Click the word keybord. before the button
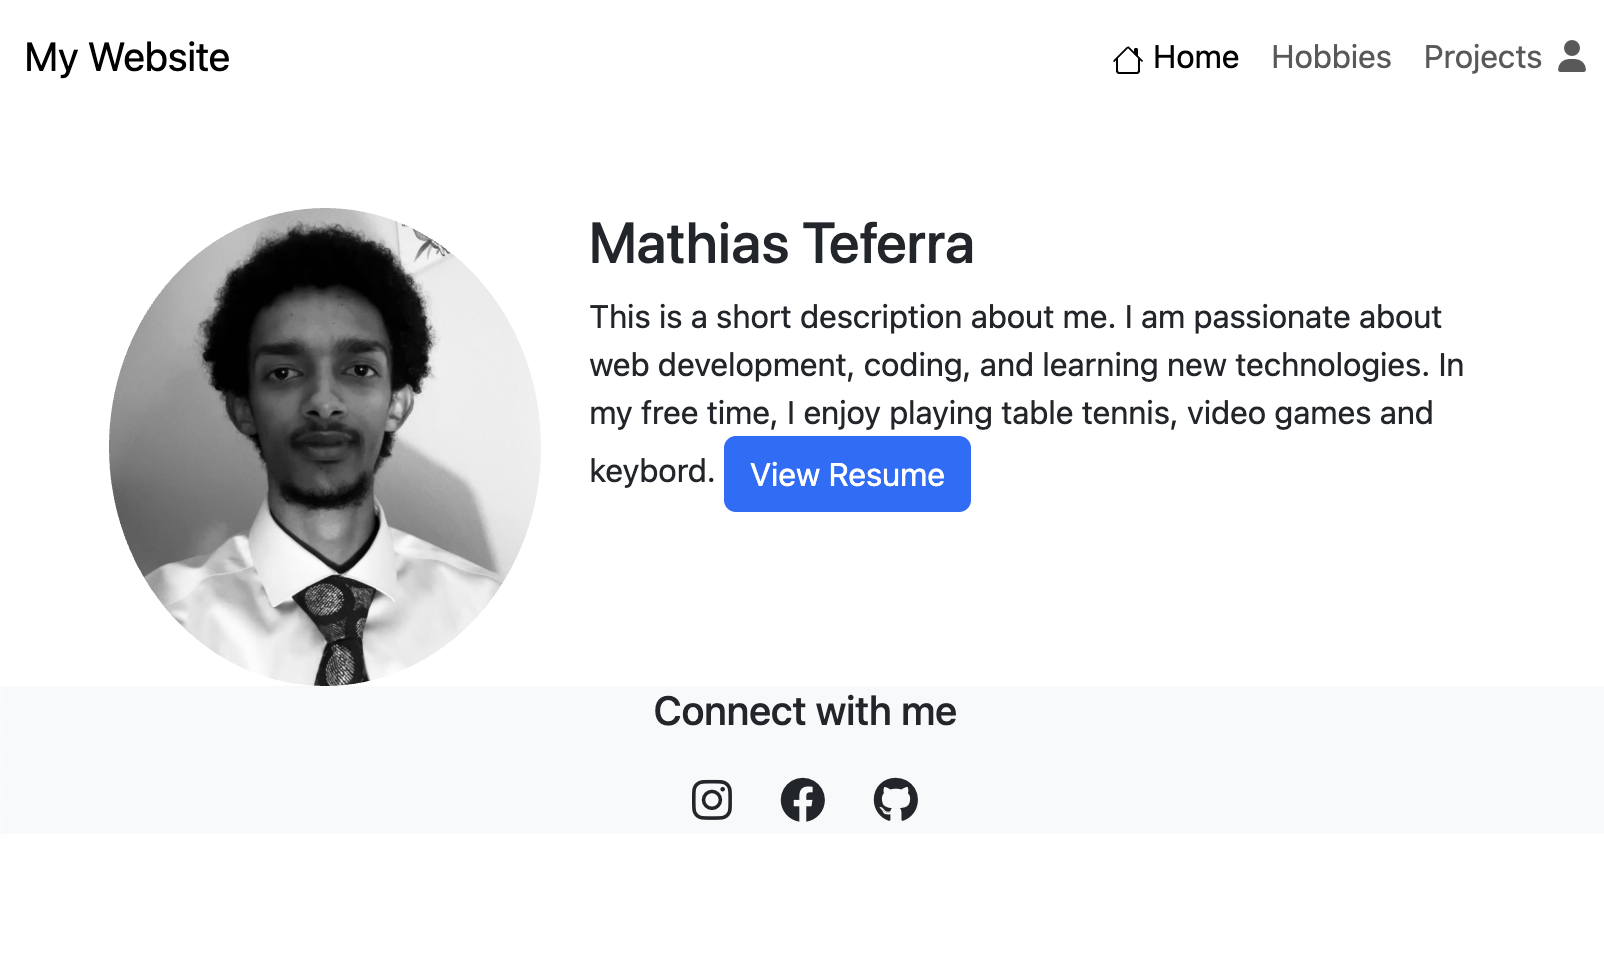Viewport: 1604px width, 958px height. [651, 471]
